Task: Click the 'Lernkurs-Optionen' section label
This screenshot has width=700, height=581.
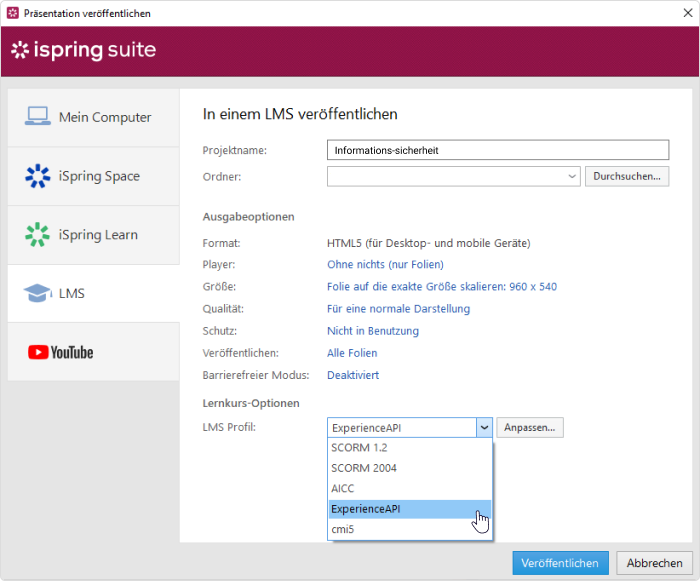Action: tap(251, 403)
